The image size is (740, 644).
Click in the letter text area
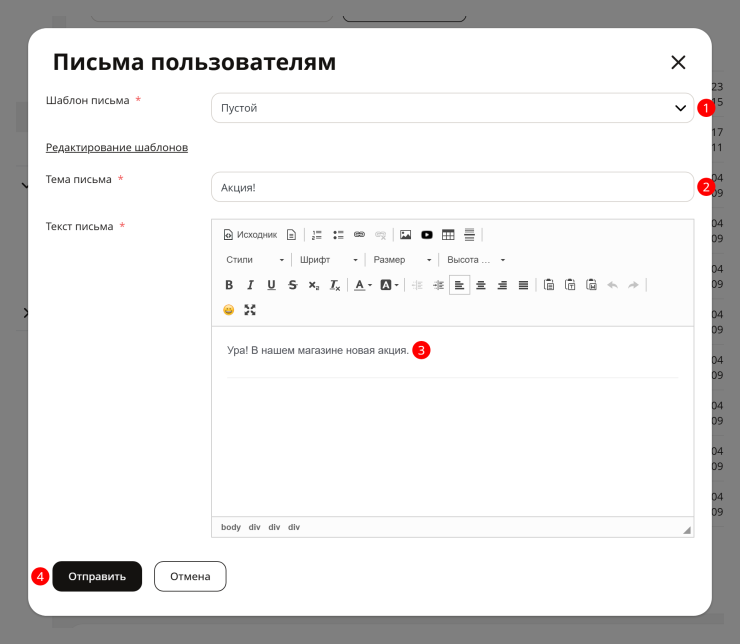click(x=453, y=421)
